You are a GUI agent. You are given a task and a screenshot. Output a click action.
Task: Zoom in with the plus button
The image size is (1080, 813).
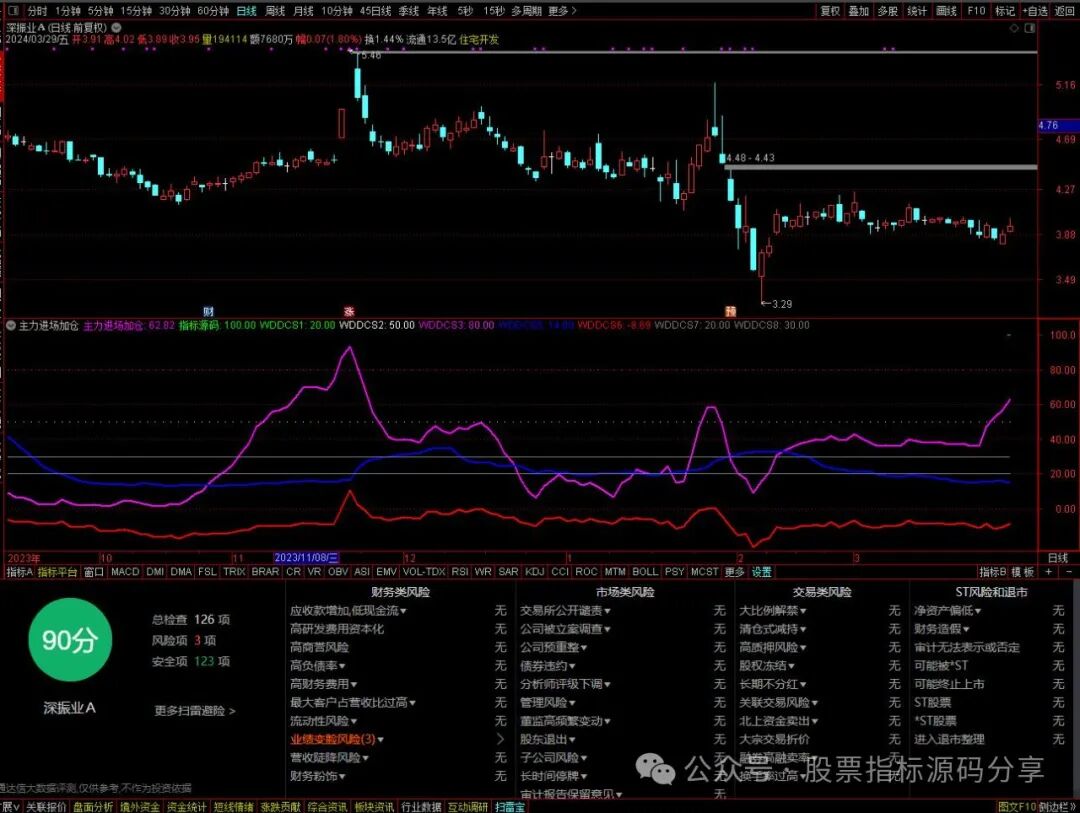(1048, 572)
